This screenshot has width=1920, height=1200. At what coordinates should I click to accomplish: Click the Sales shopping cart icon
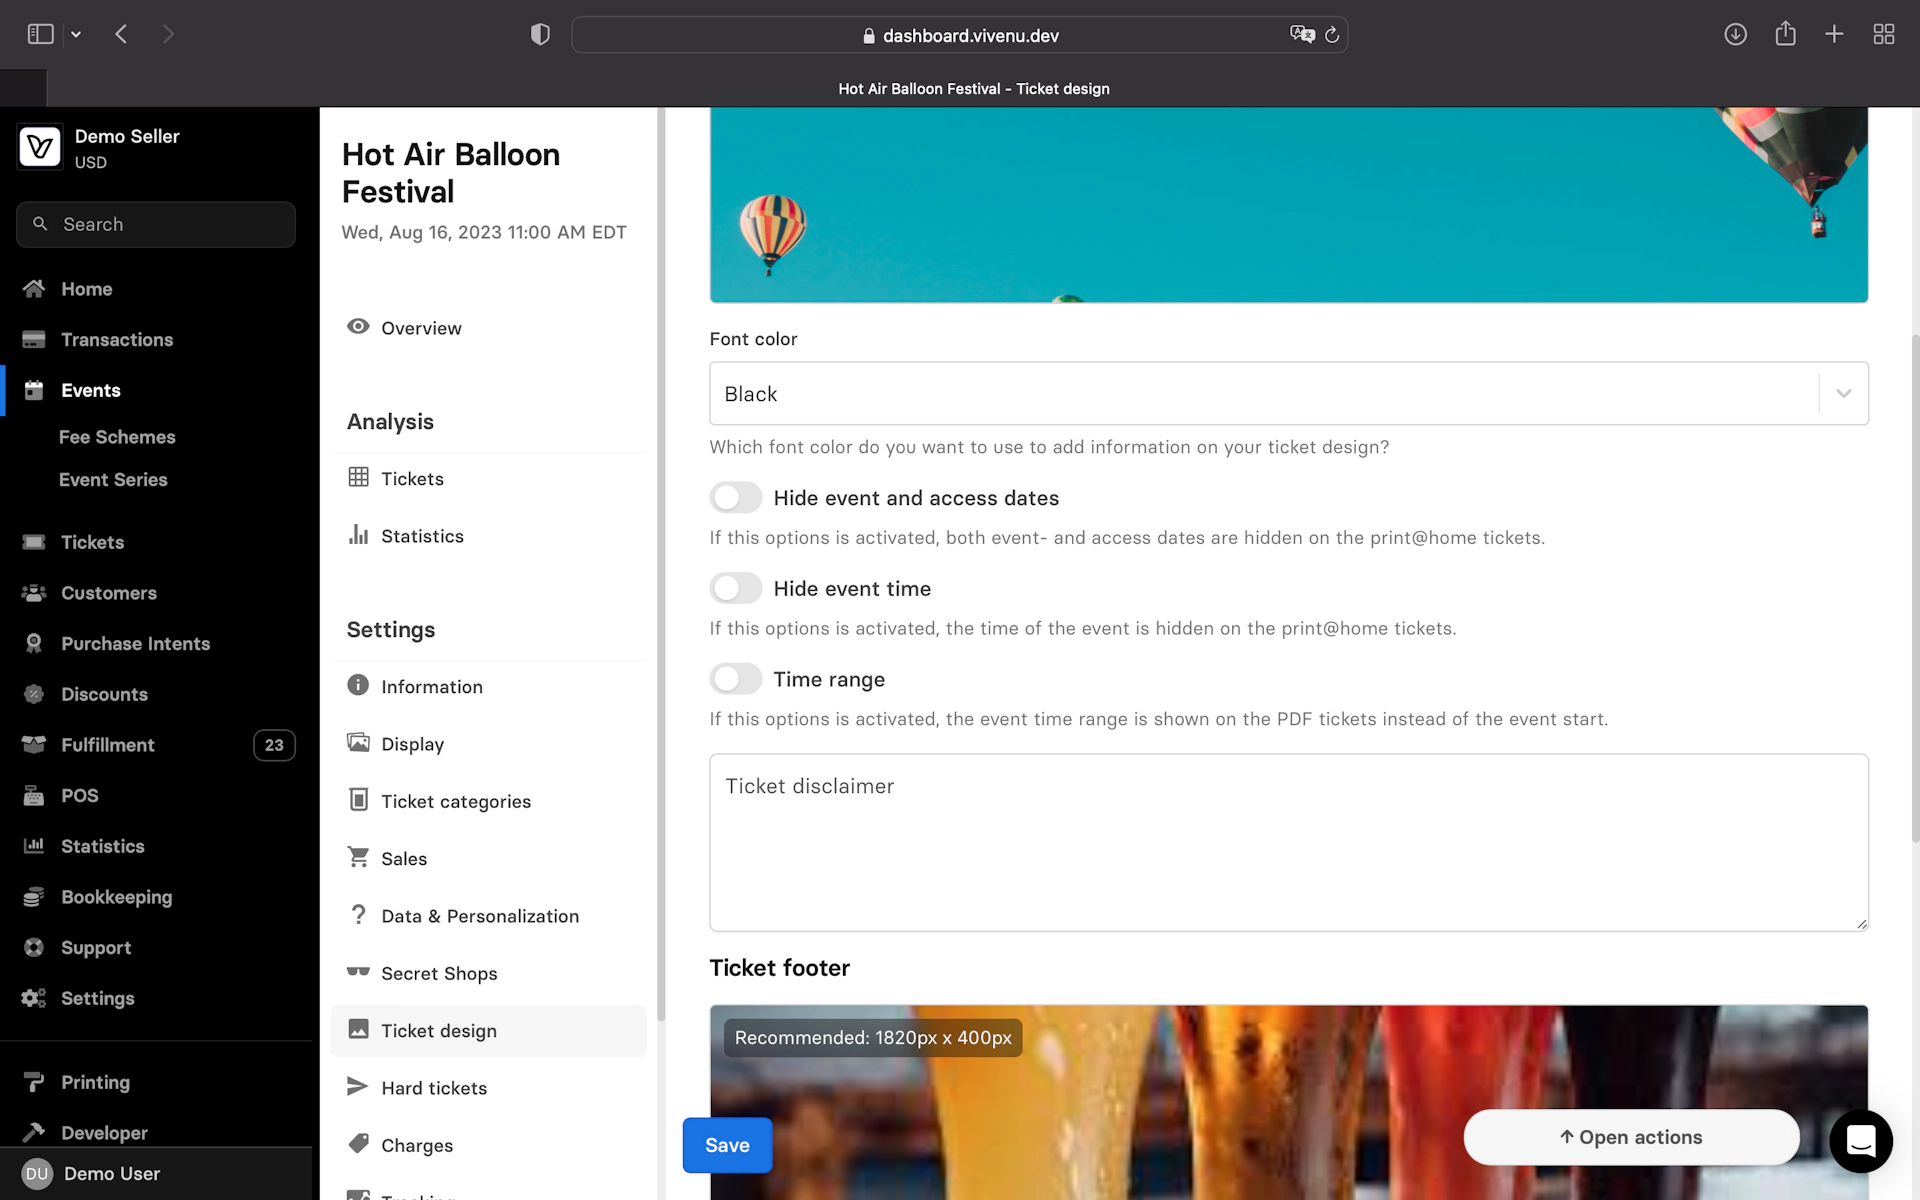click(358, 857)
